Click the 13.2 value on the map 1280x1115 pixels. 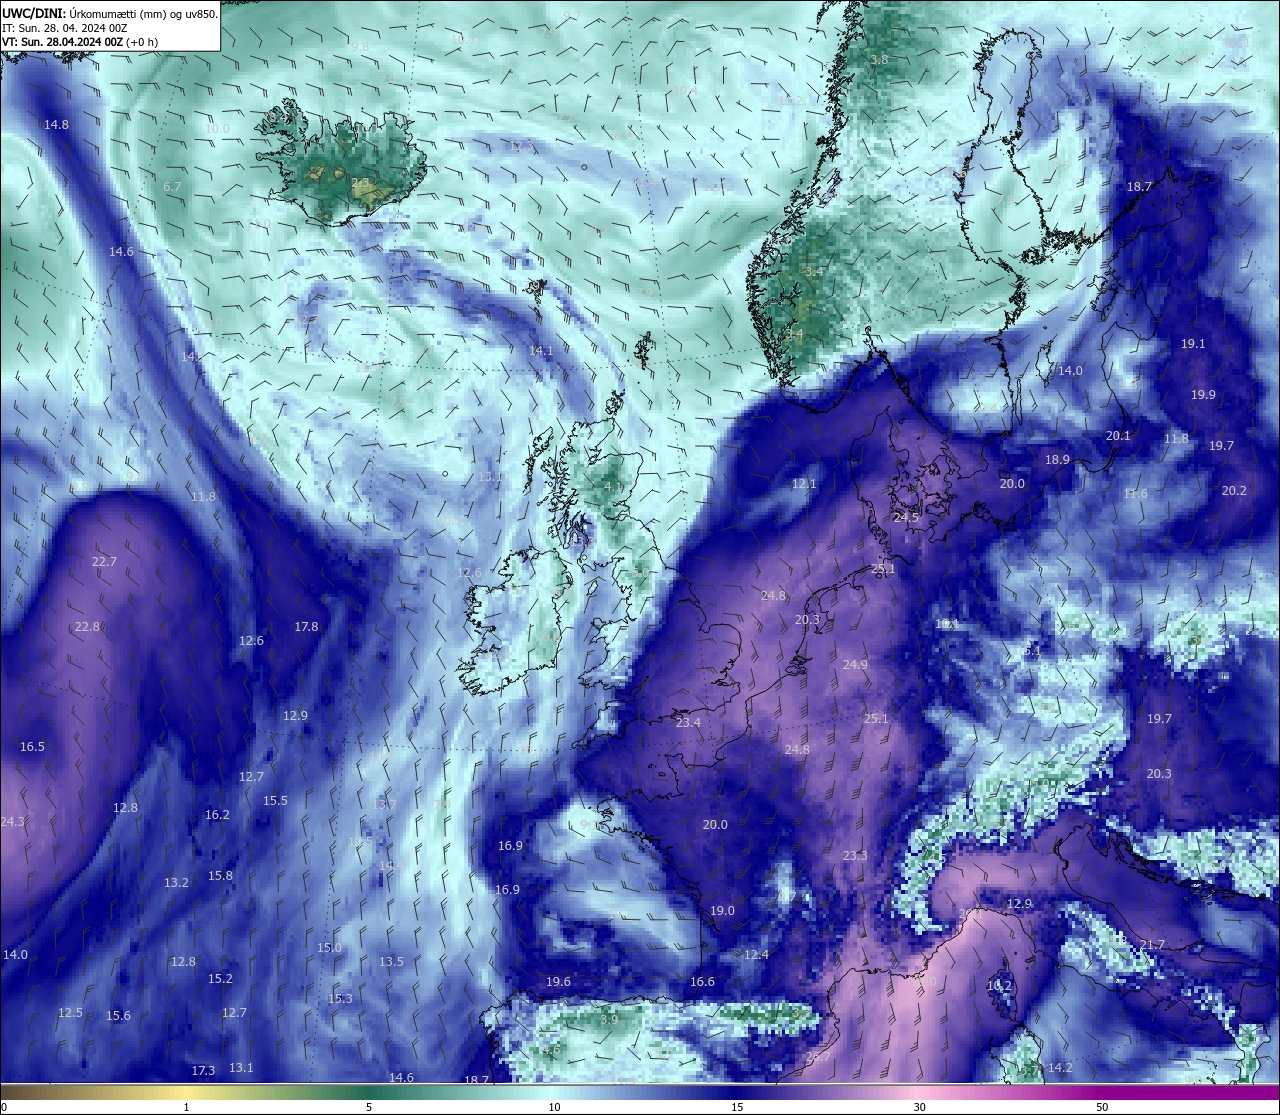pos(176,883)
